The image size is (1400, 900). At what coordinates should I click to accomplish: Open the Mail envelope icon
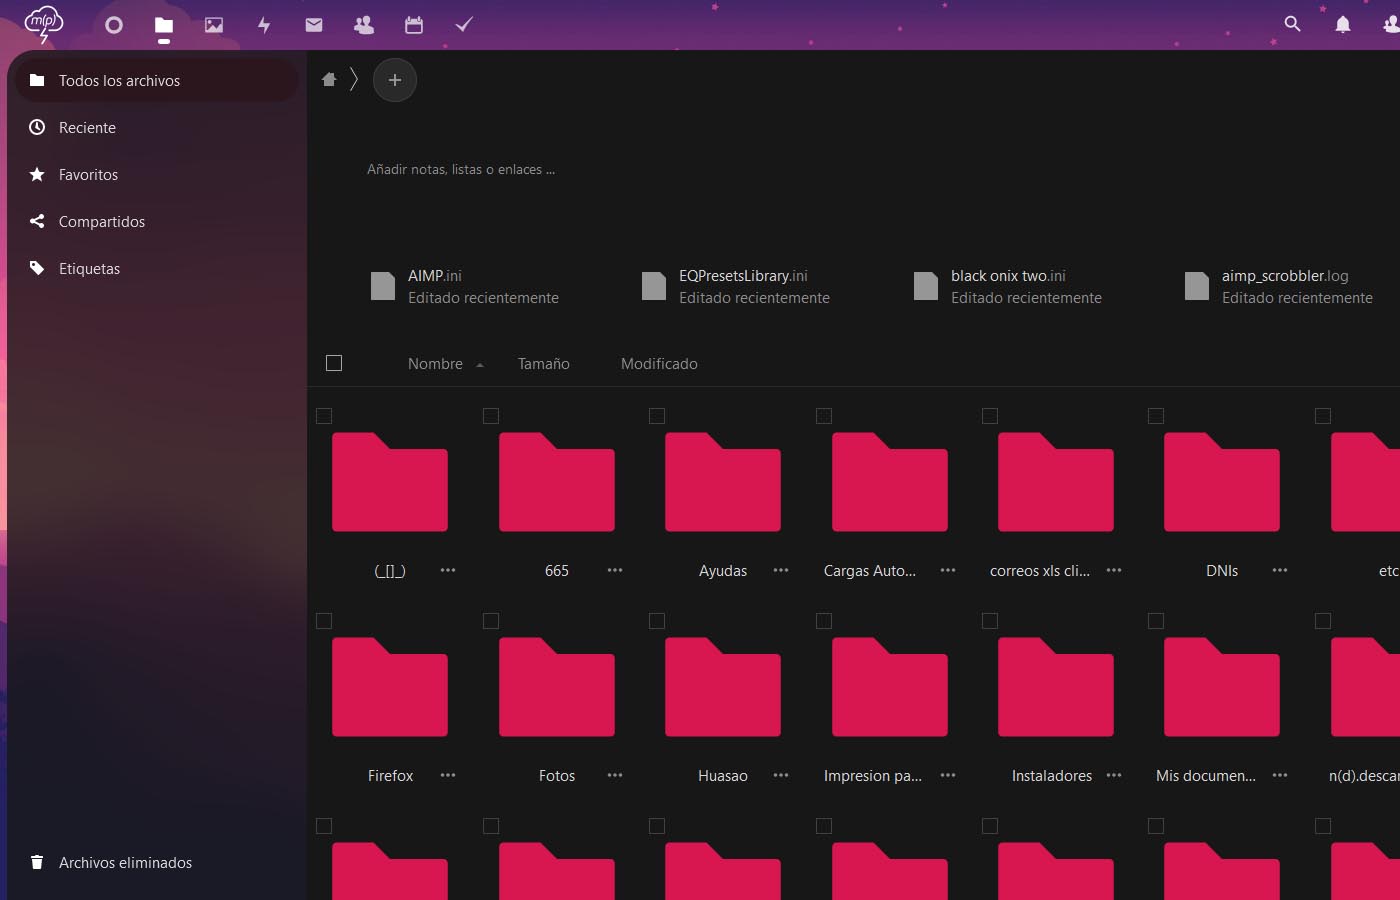pos(314,25)
